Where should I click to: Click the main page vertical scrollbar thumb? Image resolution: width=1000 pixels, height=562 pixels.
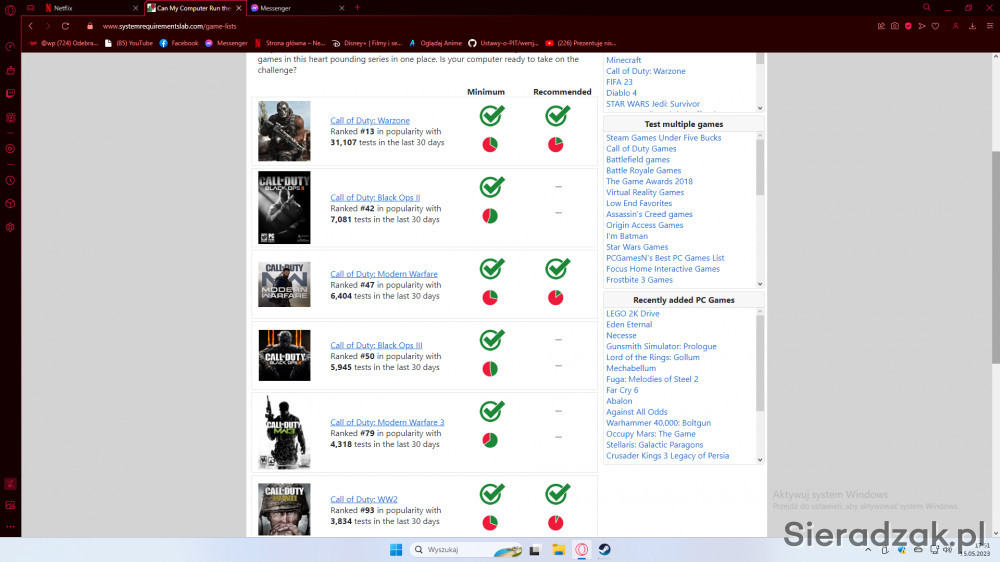coord(996,258)
